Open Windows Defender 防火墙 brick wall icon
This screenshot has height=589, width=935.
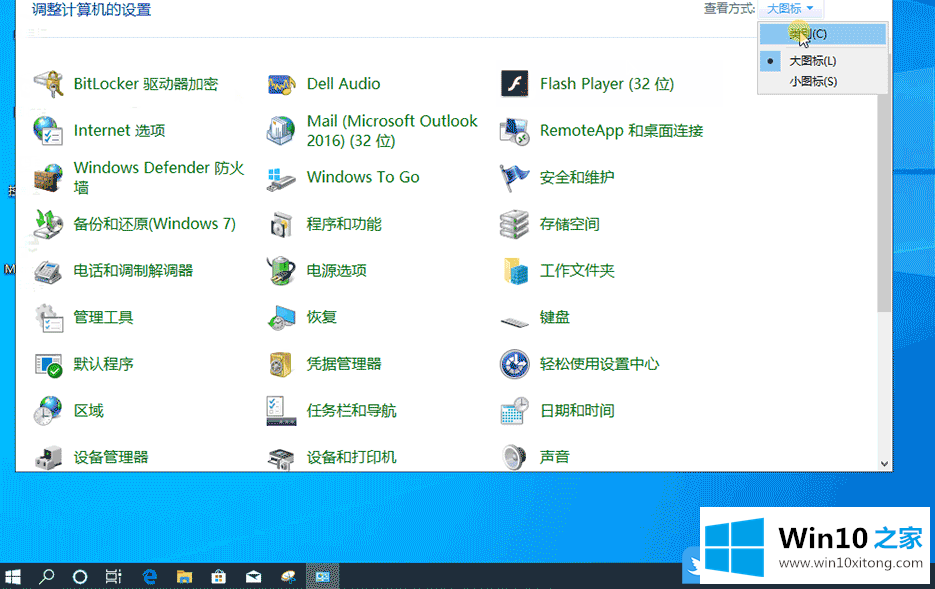48,177
